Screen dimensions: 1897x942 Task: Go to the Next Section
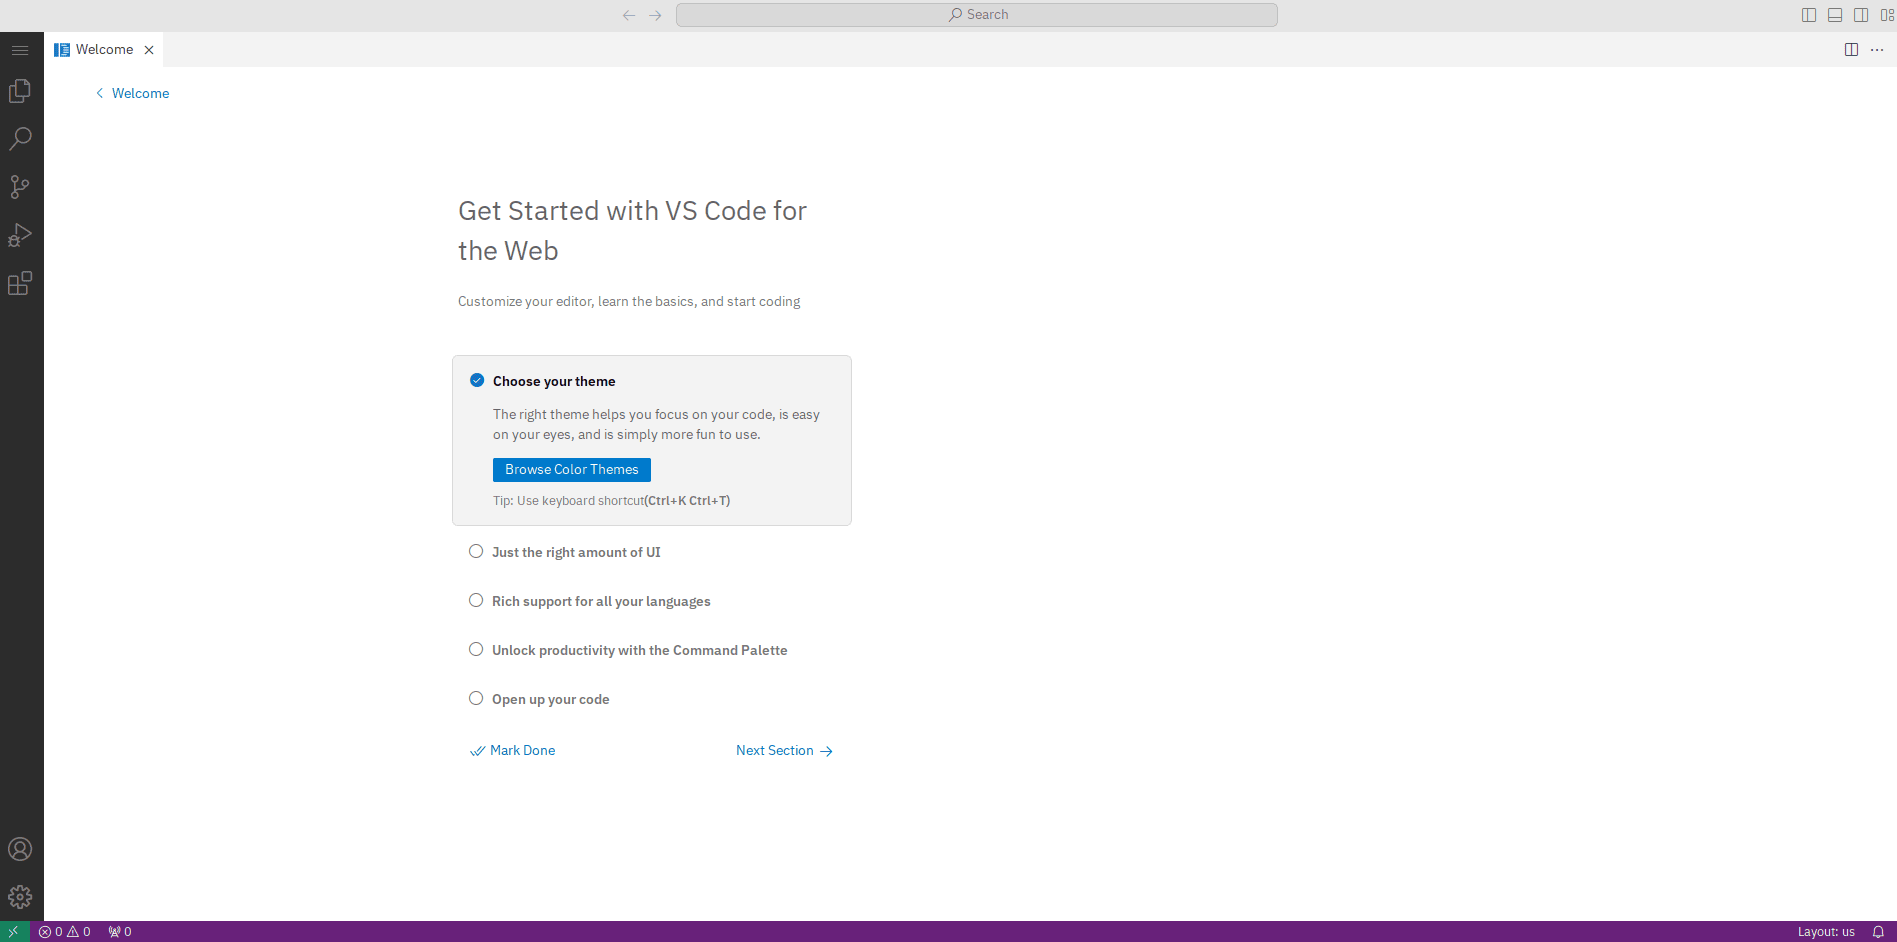784,750
